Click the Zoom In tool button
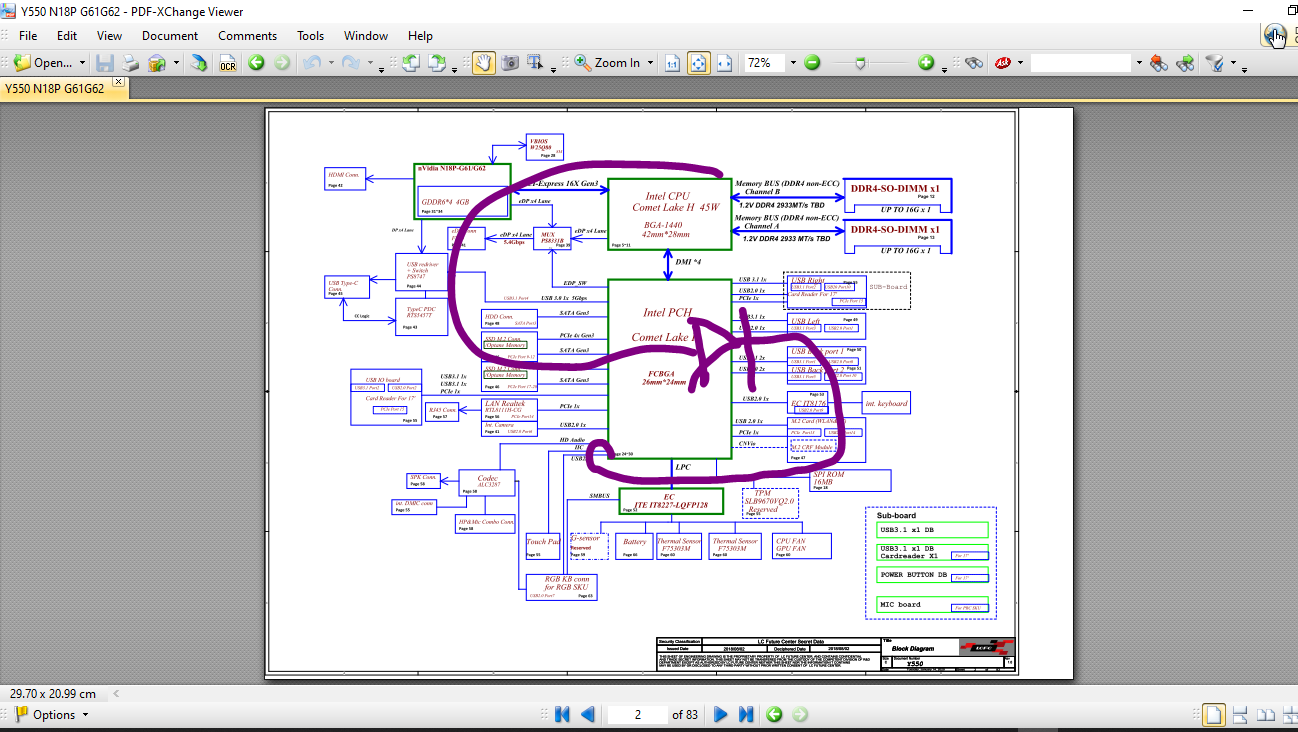 [607, 63]
